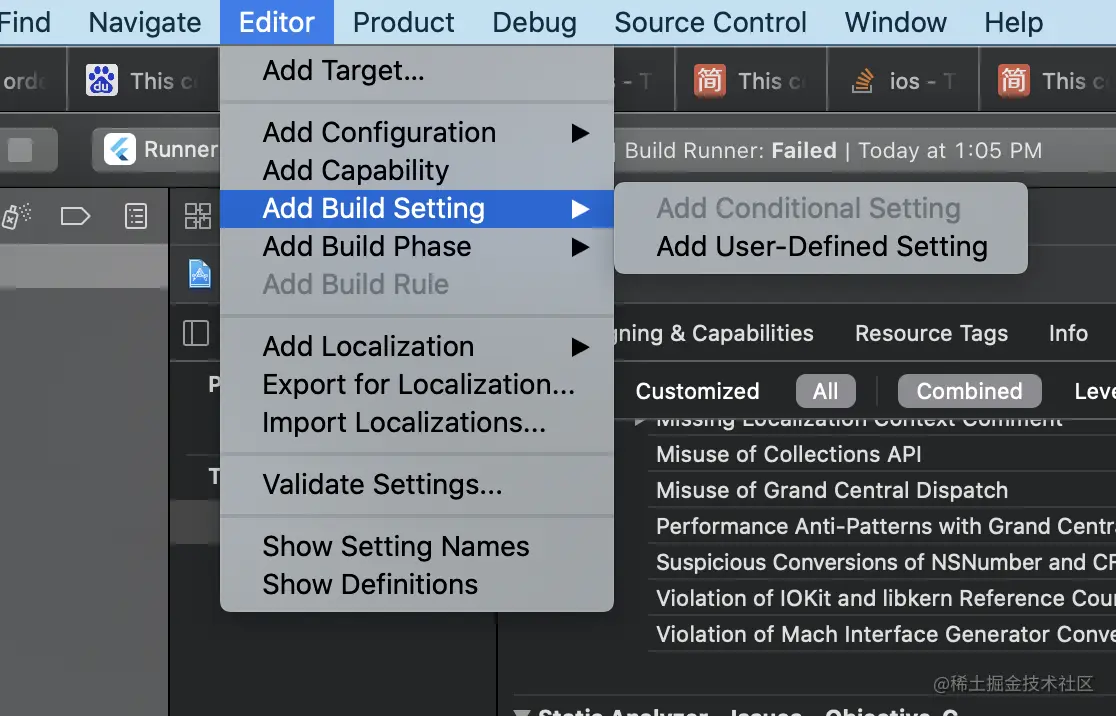Toggle the Combined view filter
The image size is (1116, 716).
pyautogui.click(x=969, y=391)
